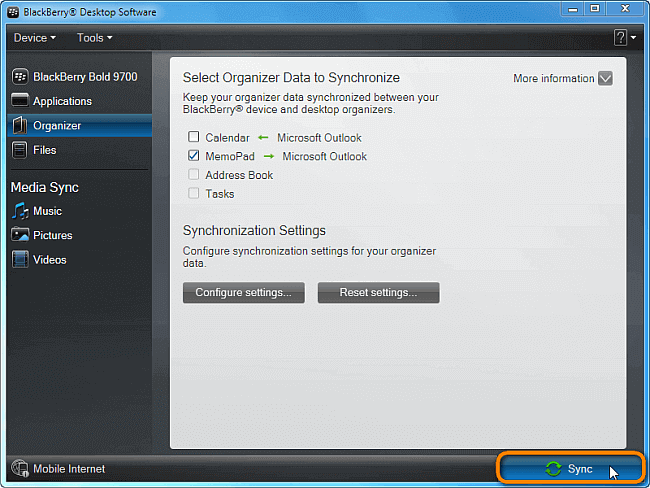Image resolution: width=650 pixels, height=488 pixels.
Task: Open the help dropdown arrow
Action: (633, 38)
